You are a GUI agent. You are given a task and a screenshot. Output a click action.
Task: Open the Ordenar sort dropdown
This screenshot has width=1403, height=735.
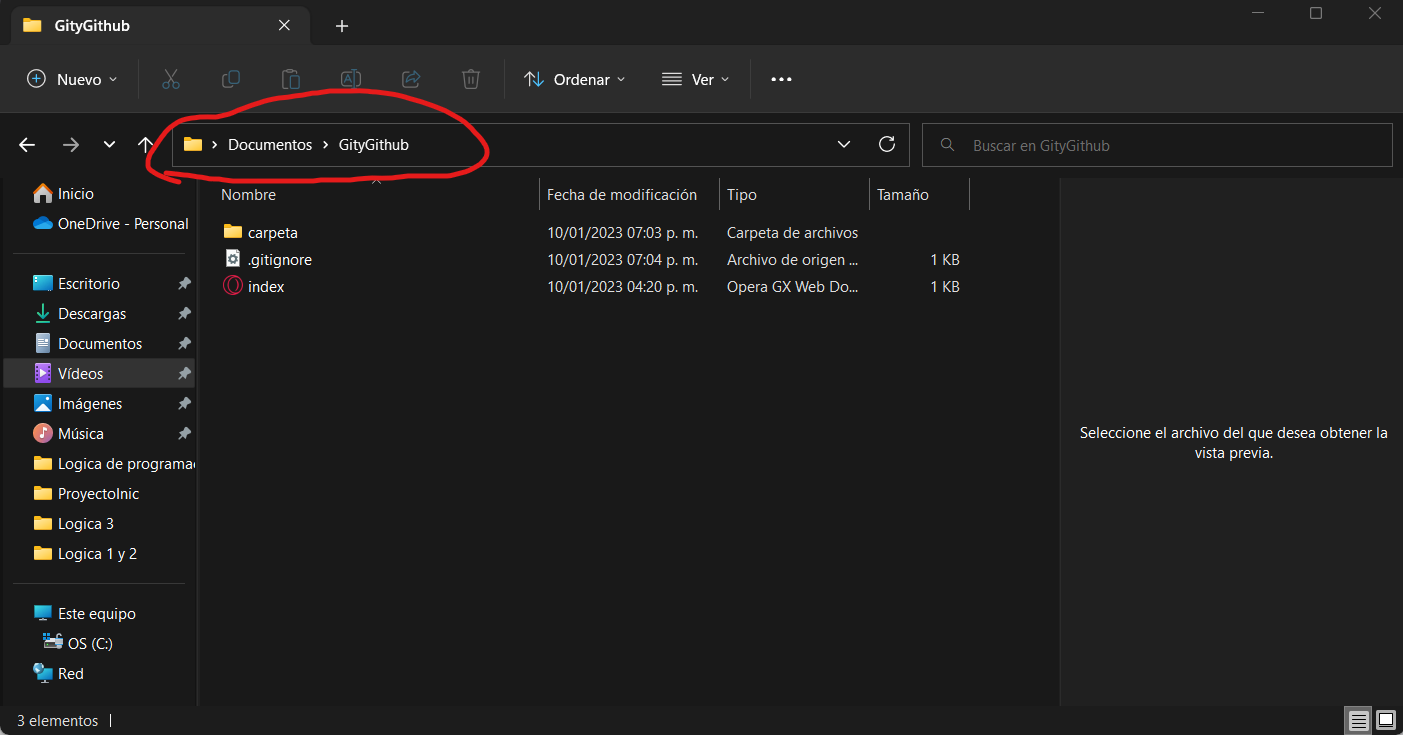click(575, 79)
